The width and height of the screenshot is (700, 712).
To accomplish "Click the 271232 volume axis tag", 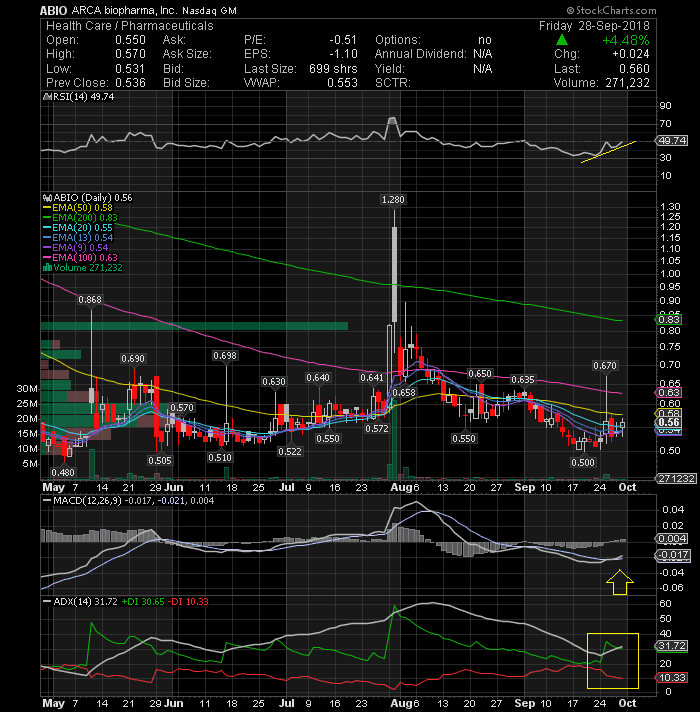I will coord(676,479).
